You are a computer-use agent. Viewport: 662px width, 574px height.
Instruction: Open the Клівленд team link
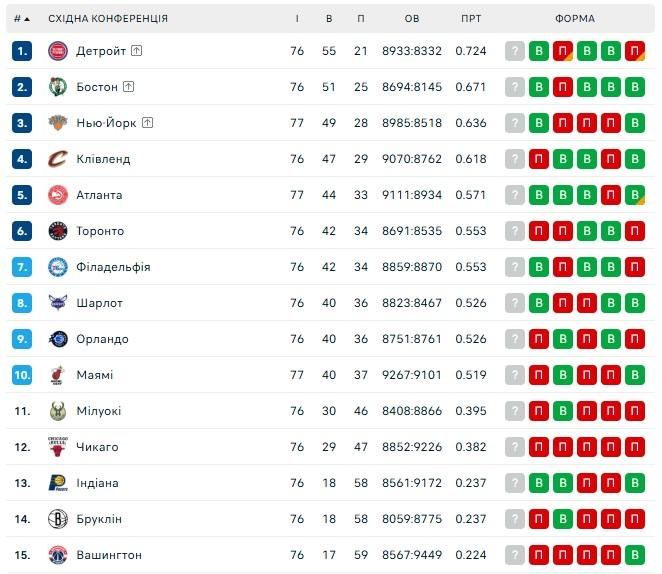coord(103,159)
